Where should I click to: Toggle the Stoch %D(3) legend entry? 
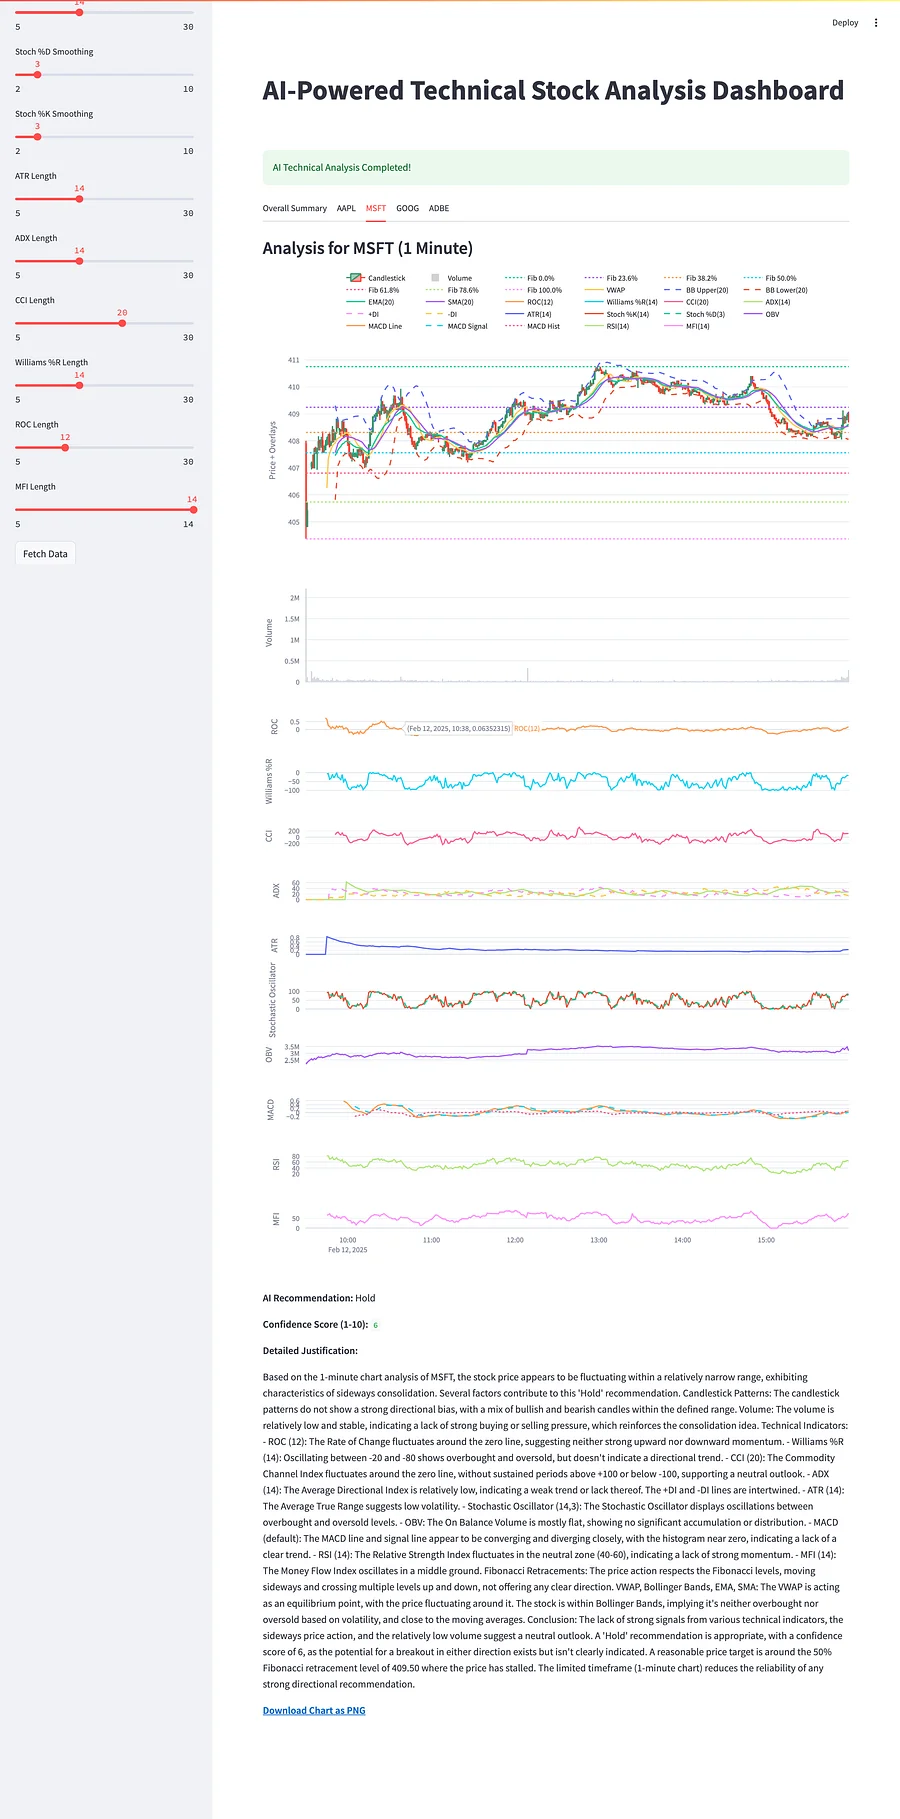coord(695,314)
